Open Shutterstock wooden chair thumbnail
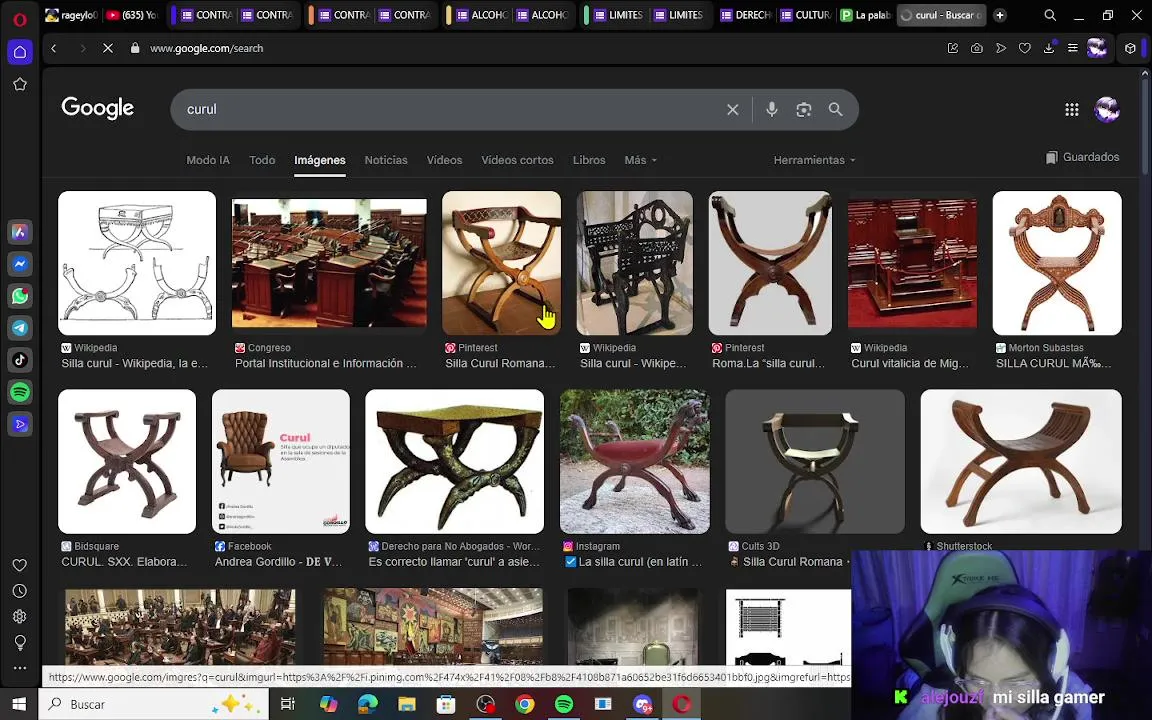 click(x=1020, y=461)
